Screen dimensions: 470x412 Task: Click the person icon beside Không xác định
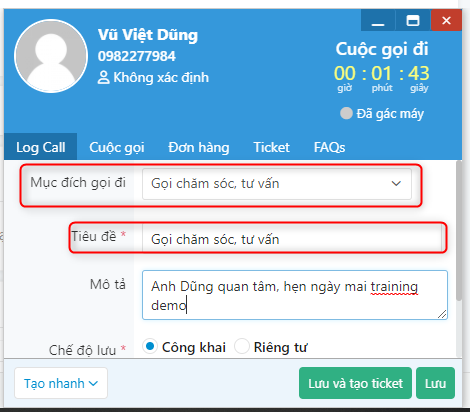click(x=103, y=78)
